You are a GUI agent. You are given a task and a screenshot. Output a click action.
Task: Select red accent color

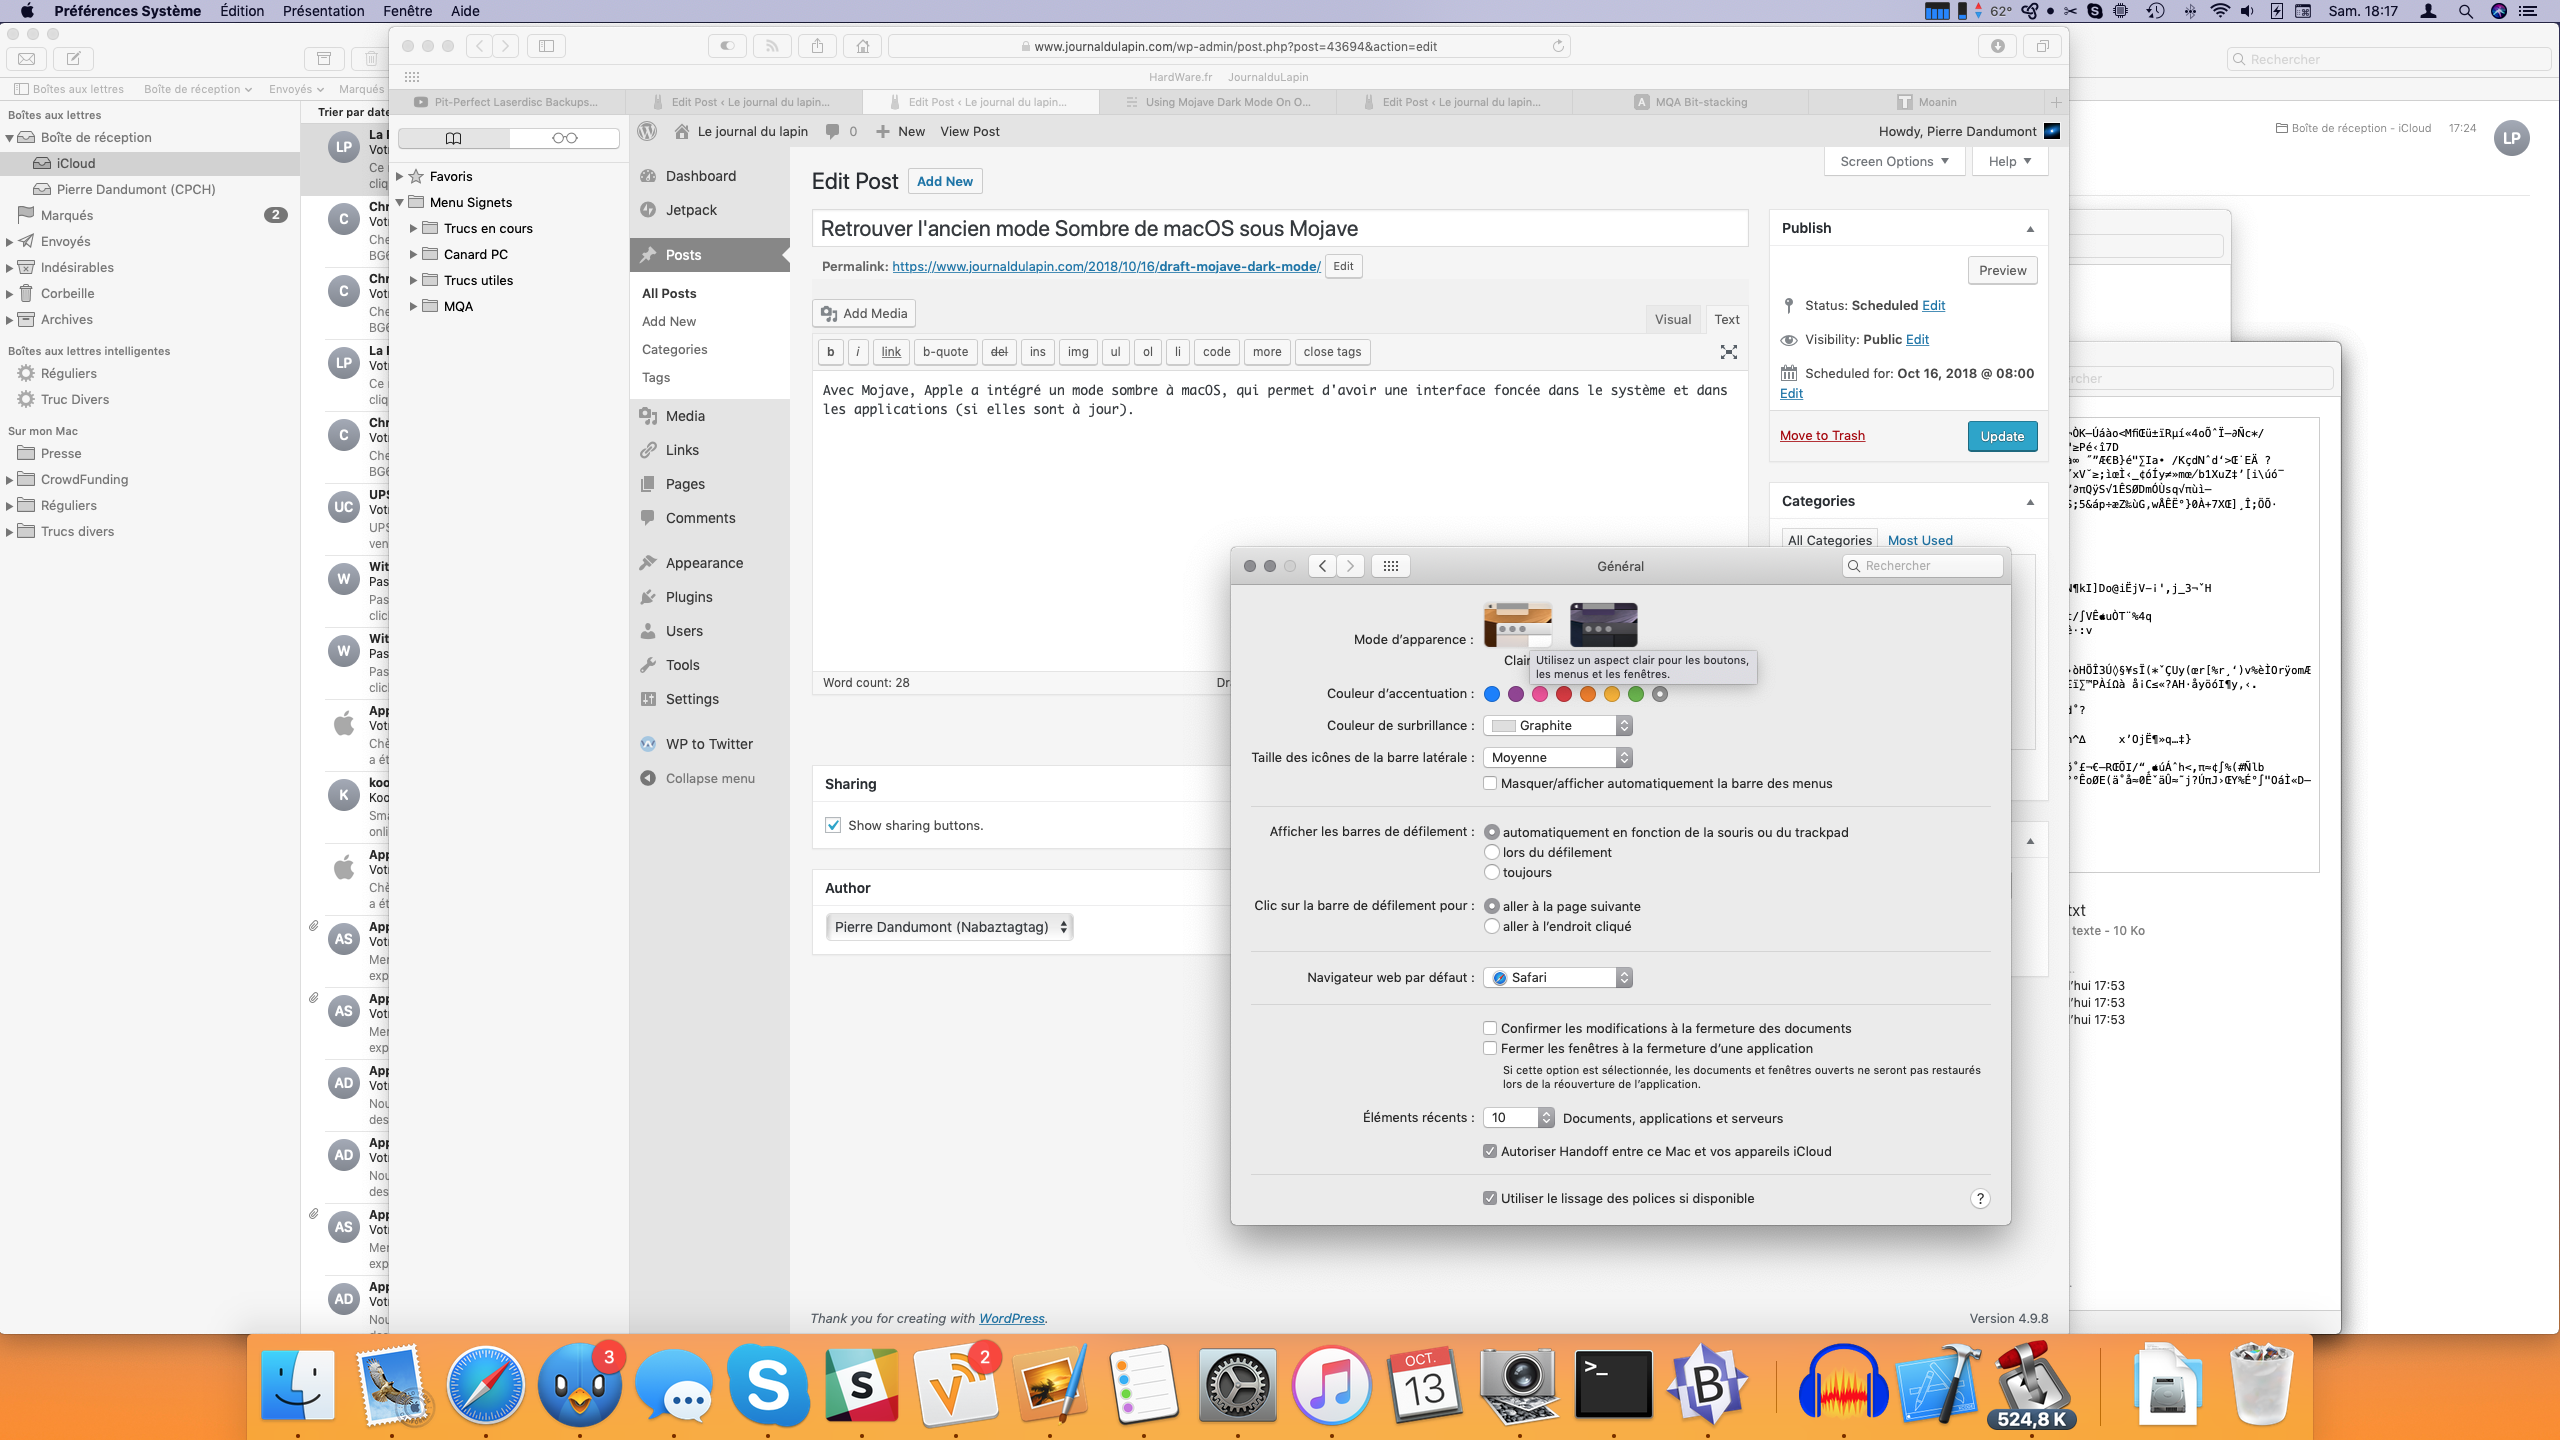(1564, 694)
